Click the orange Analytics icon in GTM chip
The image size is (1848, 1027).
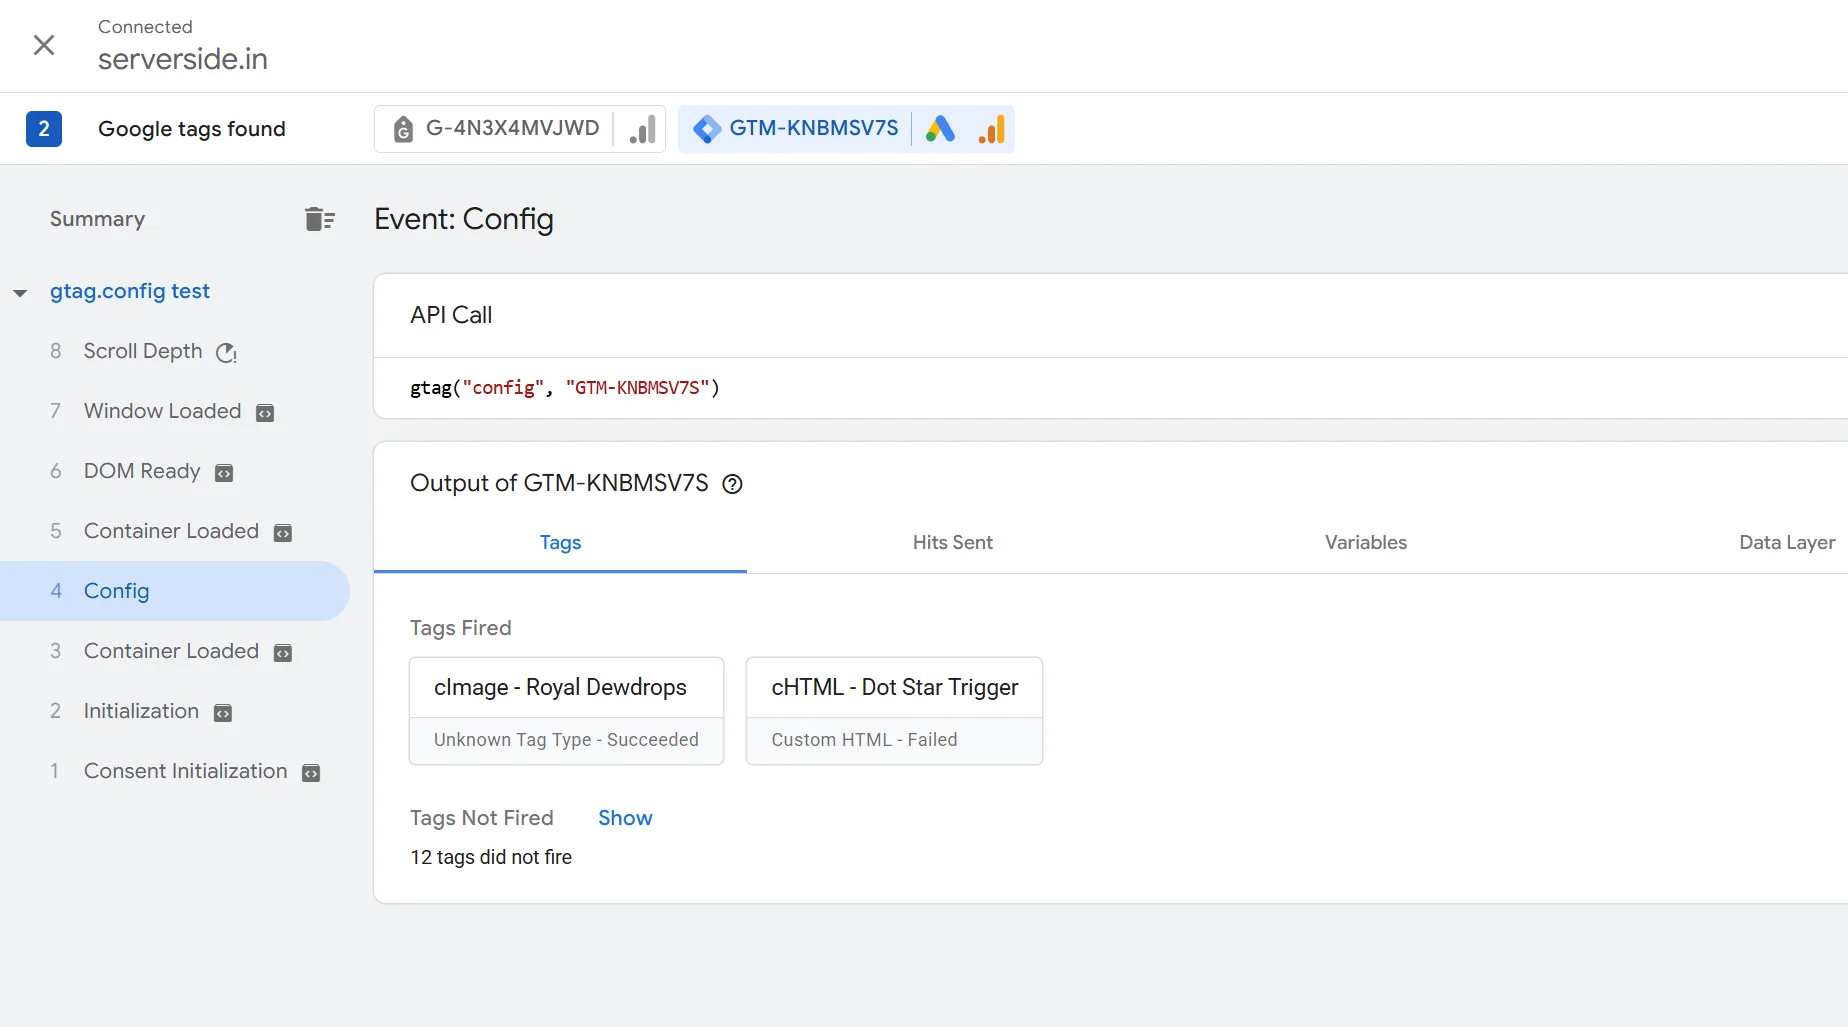pyautogui.click(x=991, y=129)
